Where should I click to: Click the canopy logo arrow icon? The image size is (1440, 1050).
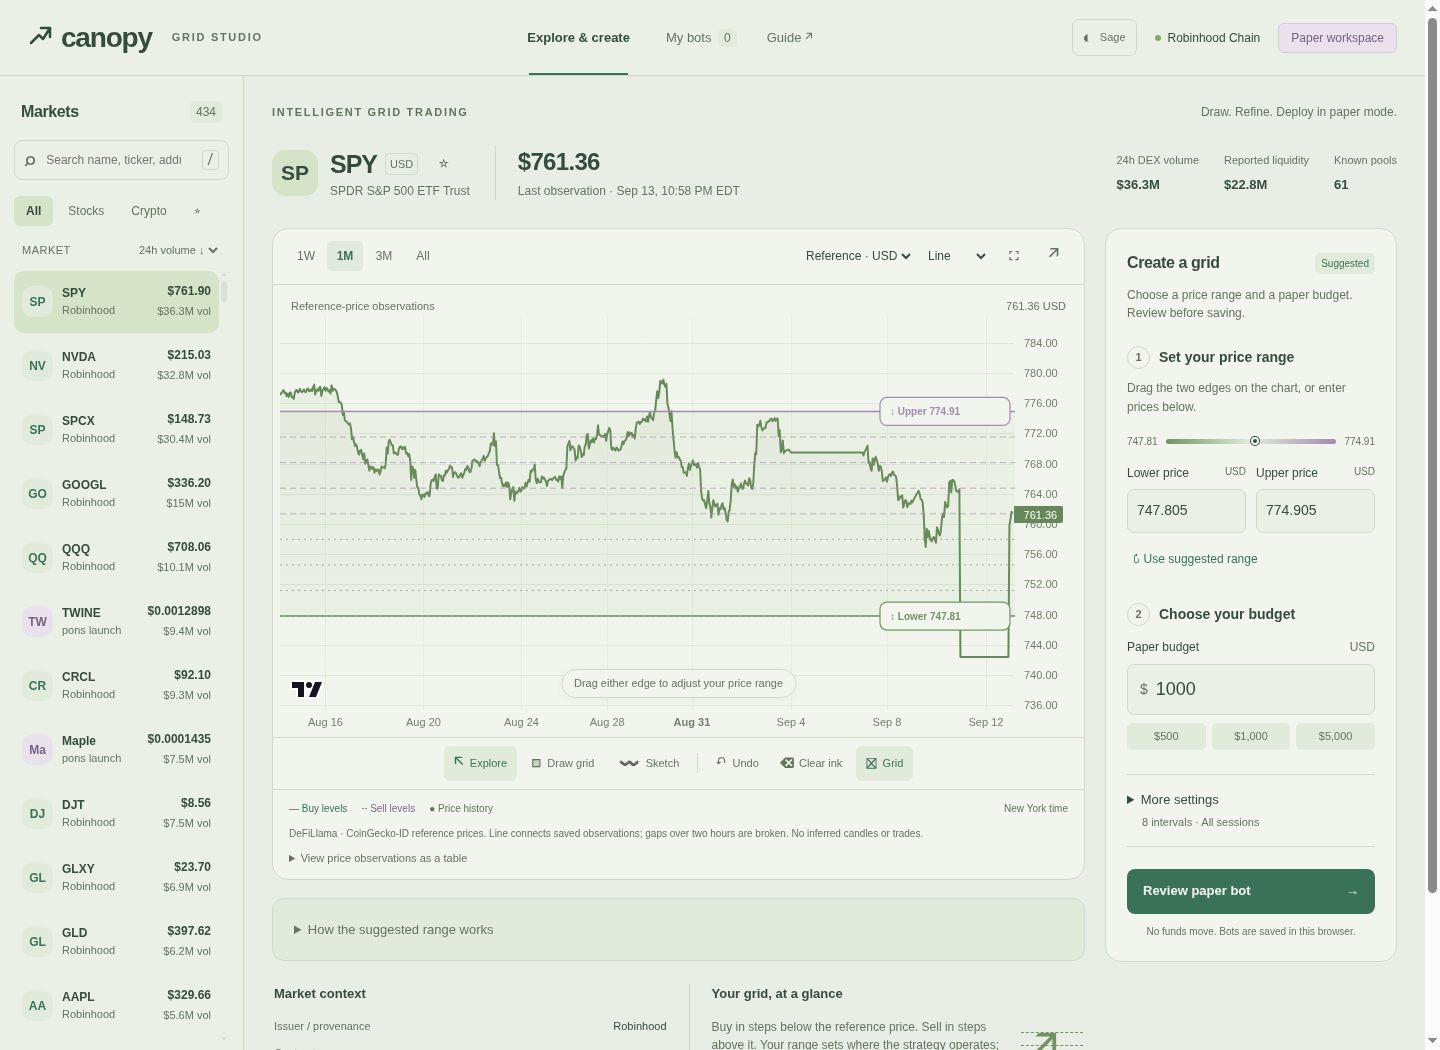pyautogui.click(x=40, y=36)
